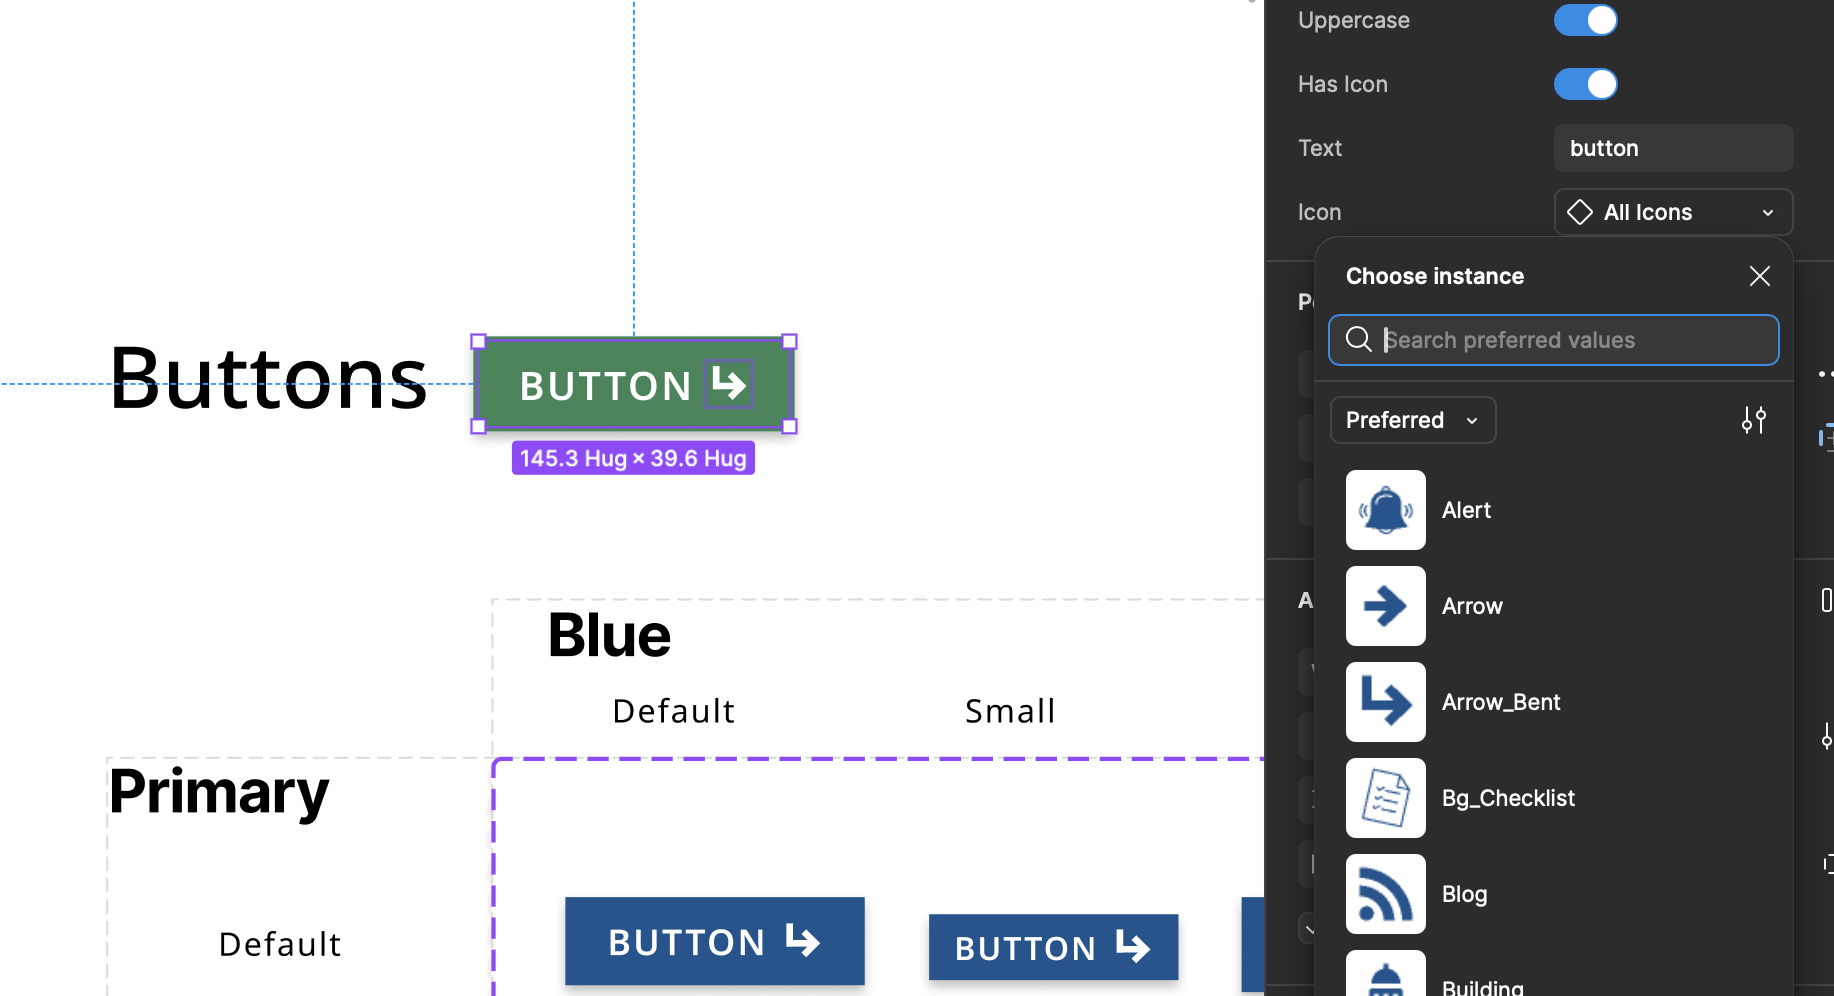This screenshot has width=1834, height=996.
Task: Click the 'Has Icon' property label
Action: [1342, 84]
